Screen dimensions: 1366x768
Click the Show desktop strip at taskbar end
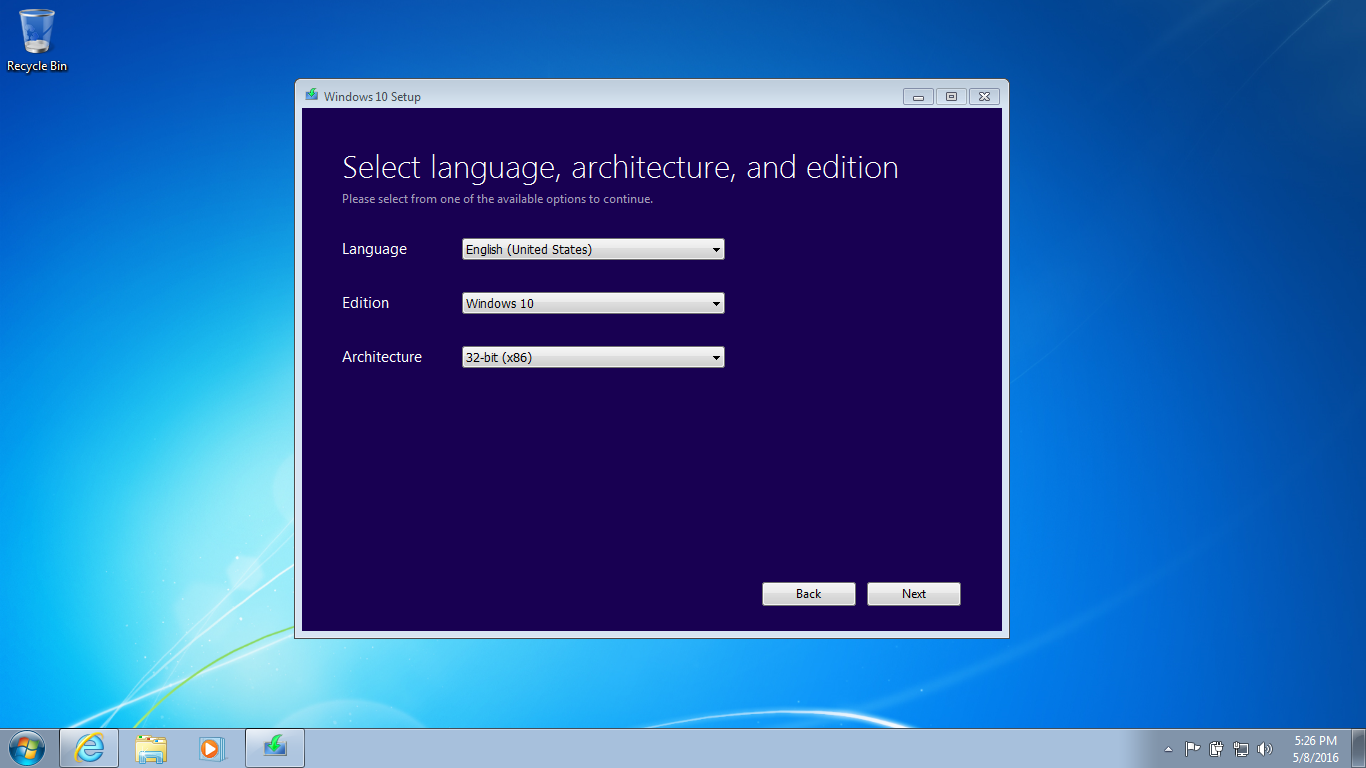pos(1359,748)
